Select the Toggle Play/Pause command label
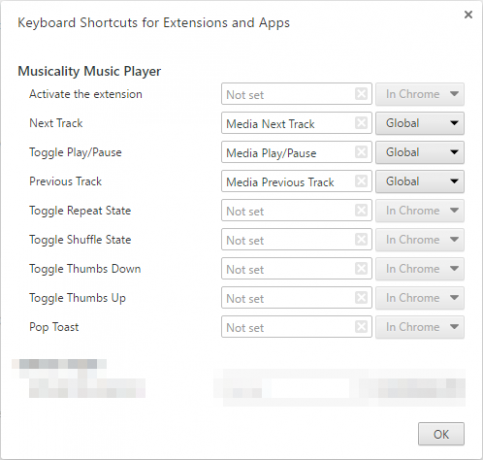 tap(75, 152)
